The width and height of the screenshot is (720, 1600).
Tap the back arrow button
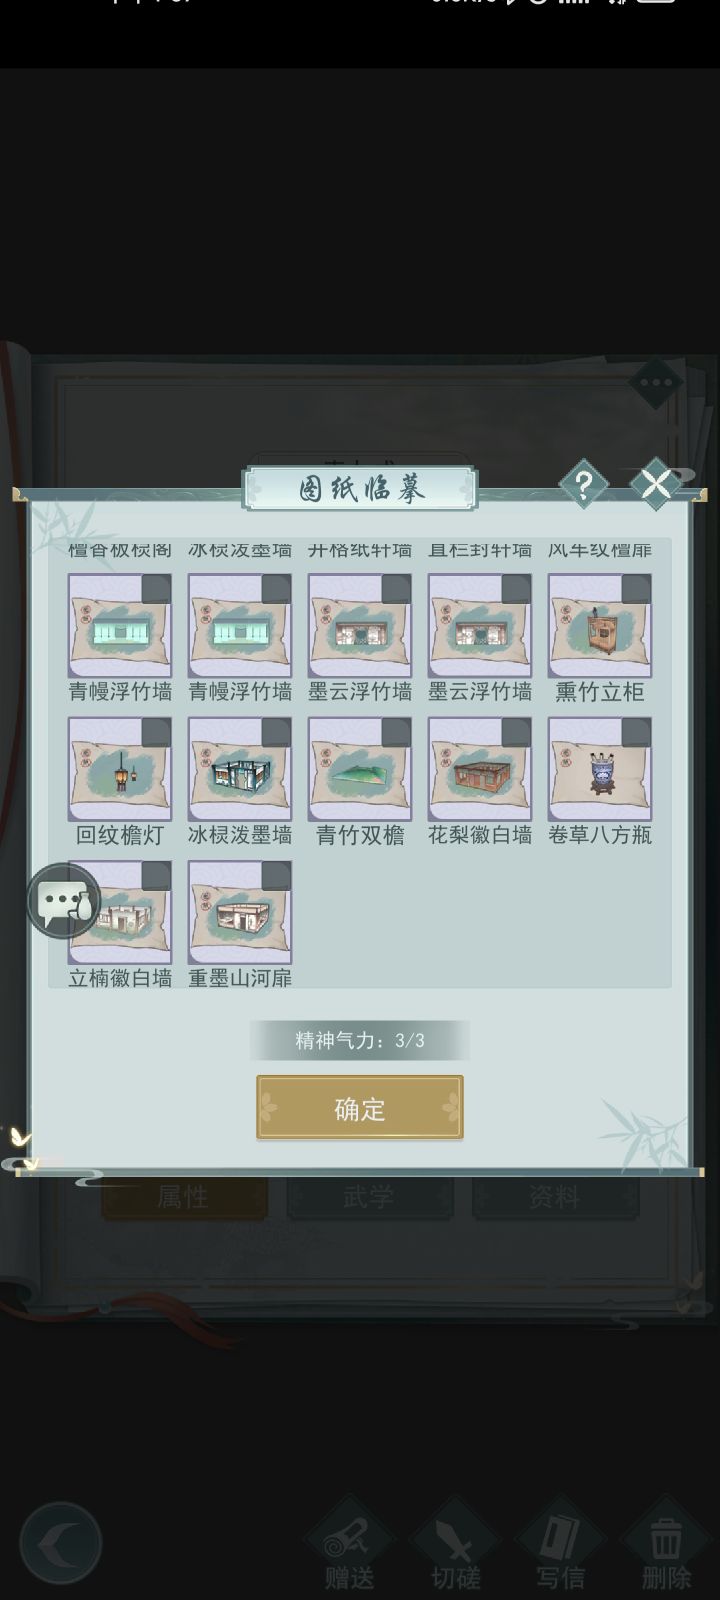coord(61,1543)
